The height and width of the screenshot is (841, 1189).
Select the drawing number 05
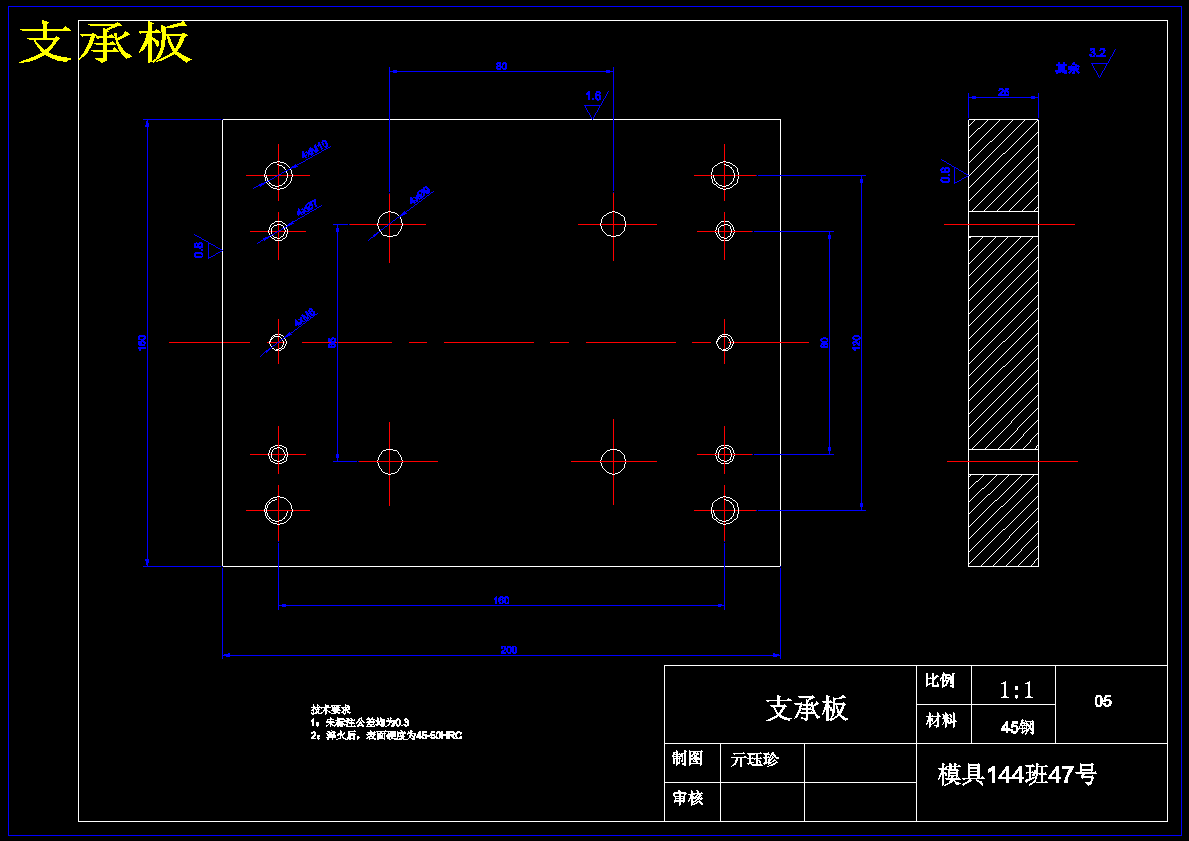[x=1103, y=701]
